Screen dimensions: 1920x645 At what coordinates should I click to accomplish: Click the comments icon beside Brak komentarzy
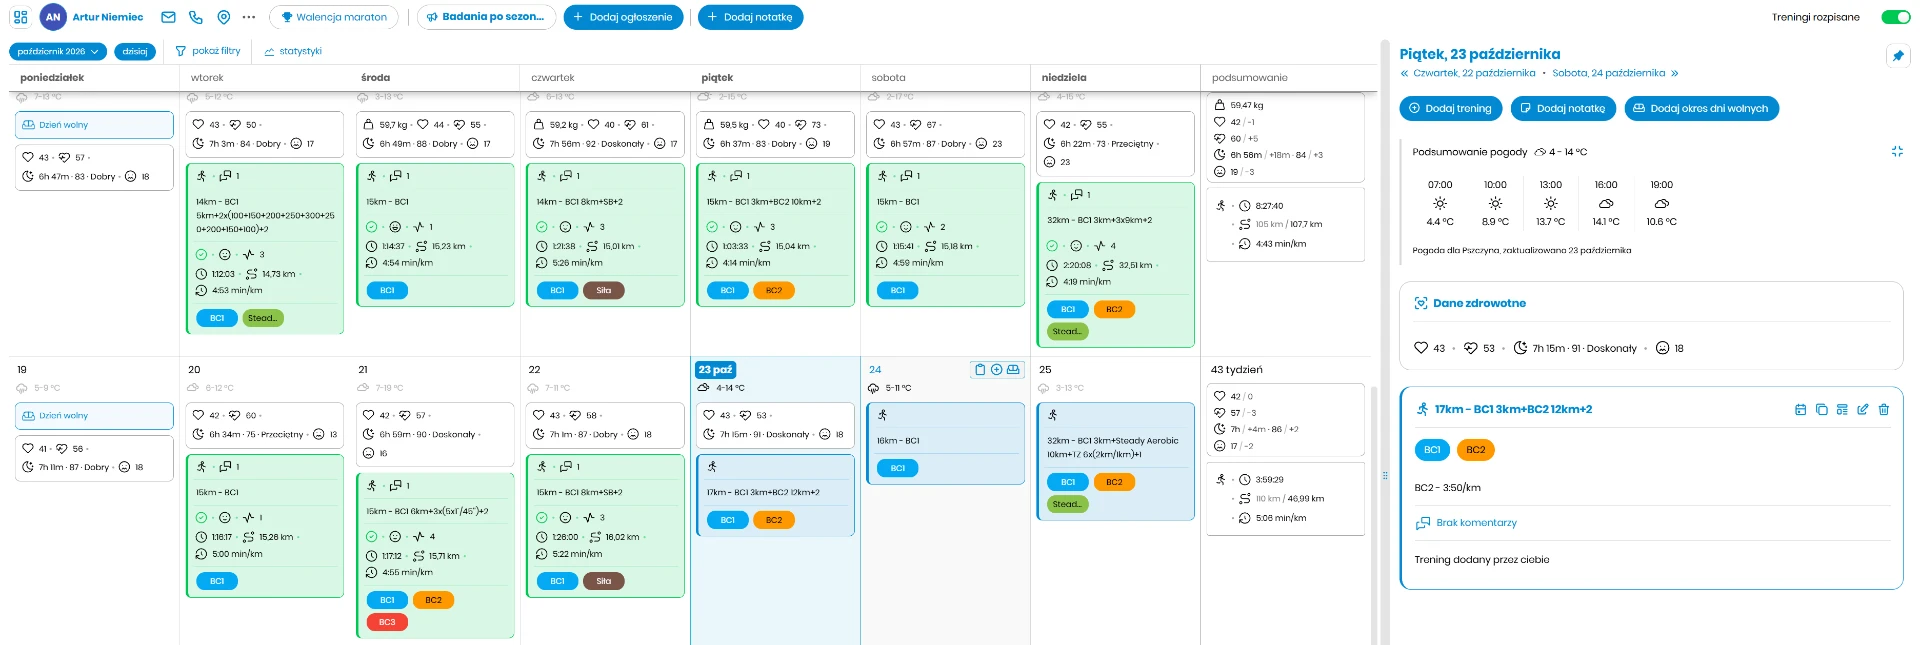[1423, 523]
